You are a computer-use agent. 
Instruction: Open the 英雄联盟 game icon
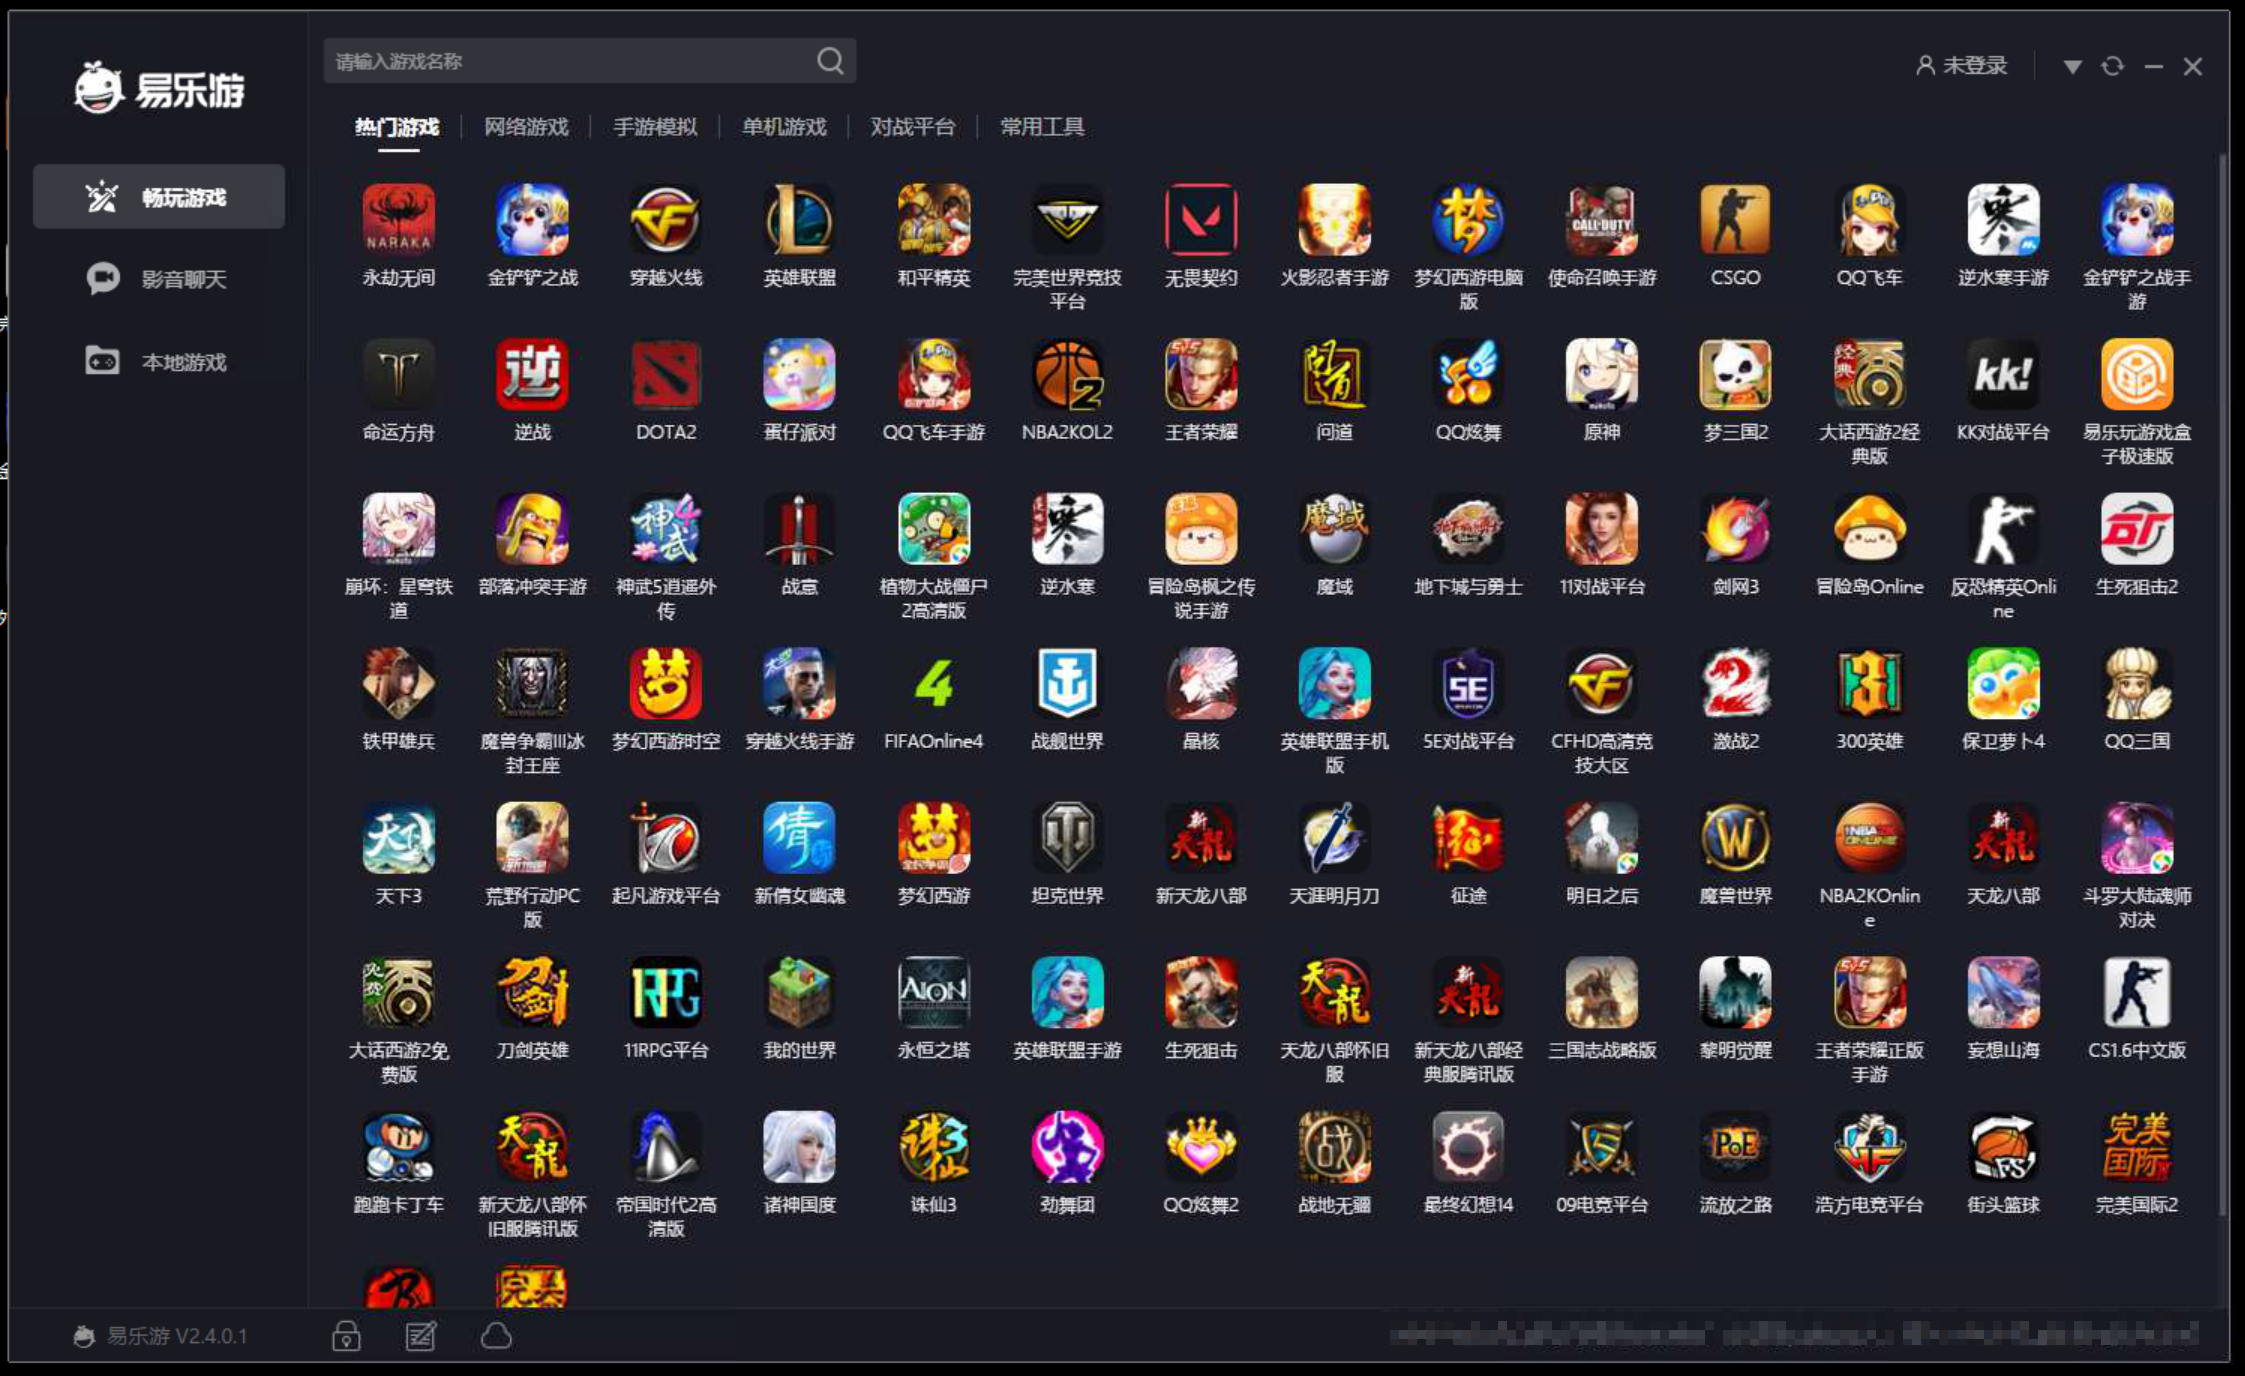[799, 219]
